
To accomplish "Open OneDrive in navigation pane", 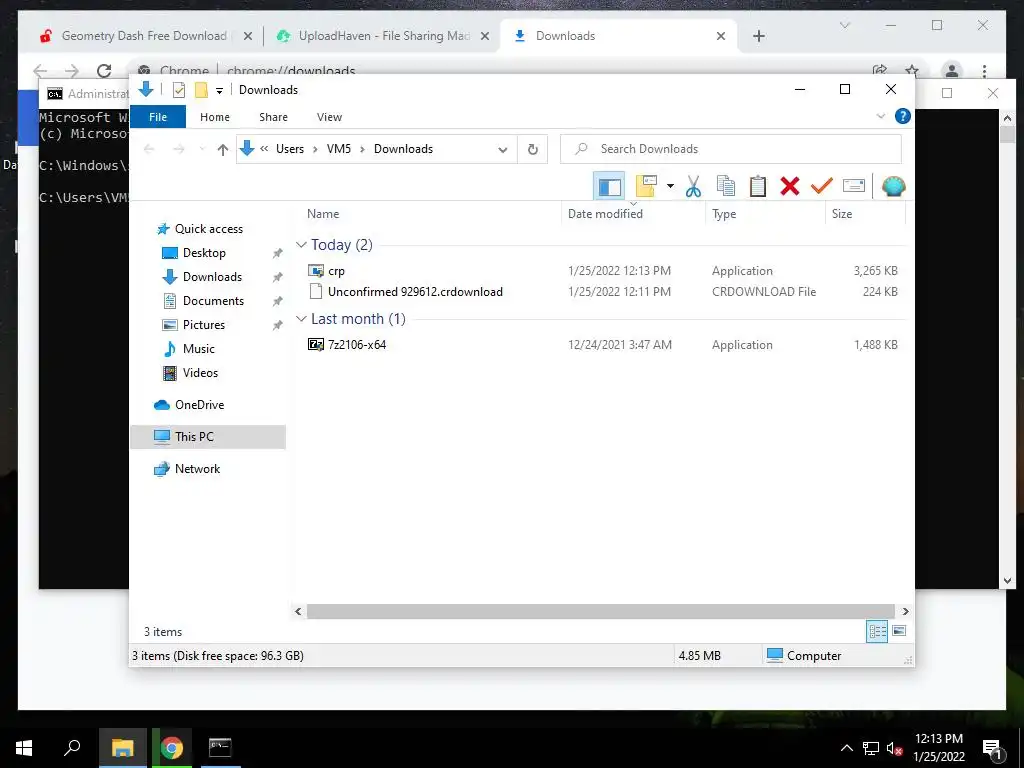I will pos(199,405).
